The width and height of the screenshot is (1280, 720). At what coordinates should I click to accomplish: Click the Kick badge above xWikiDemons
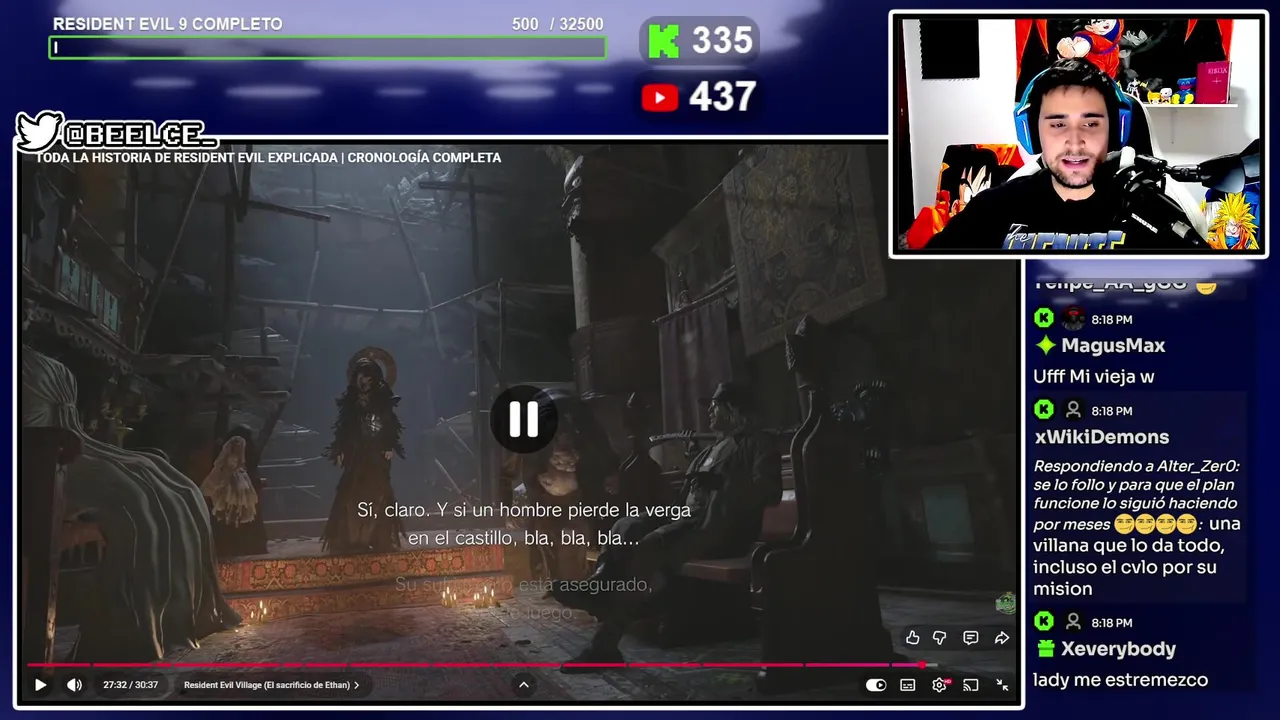pos(1044,410)
